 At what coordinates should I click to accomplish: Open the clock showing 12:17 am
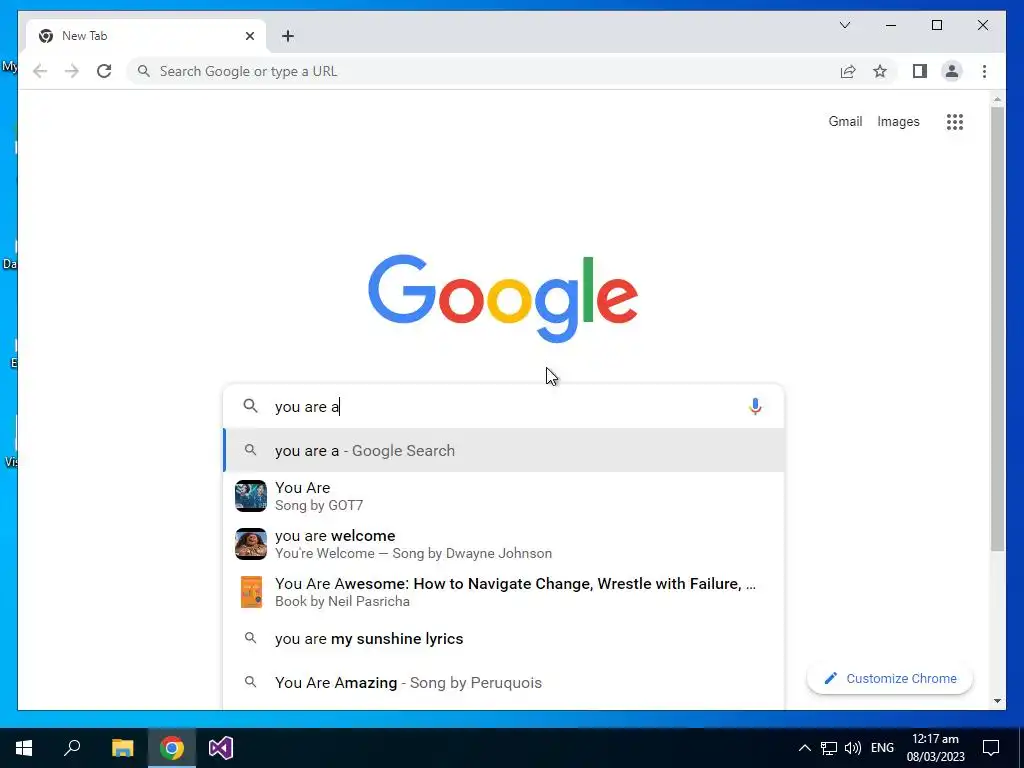935,748
